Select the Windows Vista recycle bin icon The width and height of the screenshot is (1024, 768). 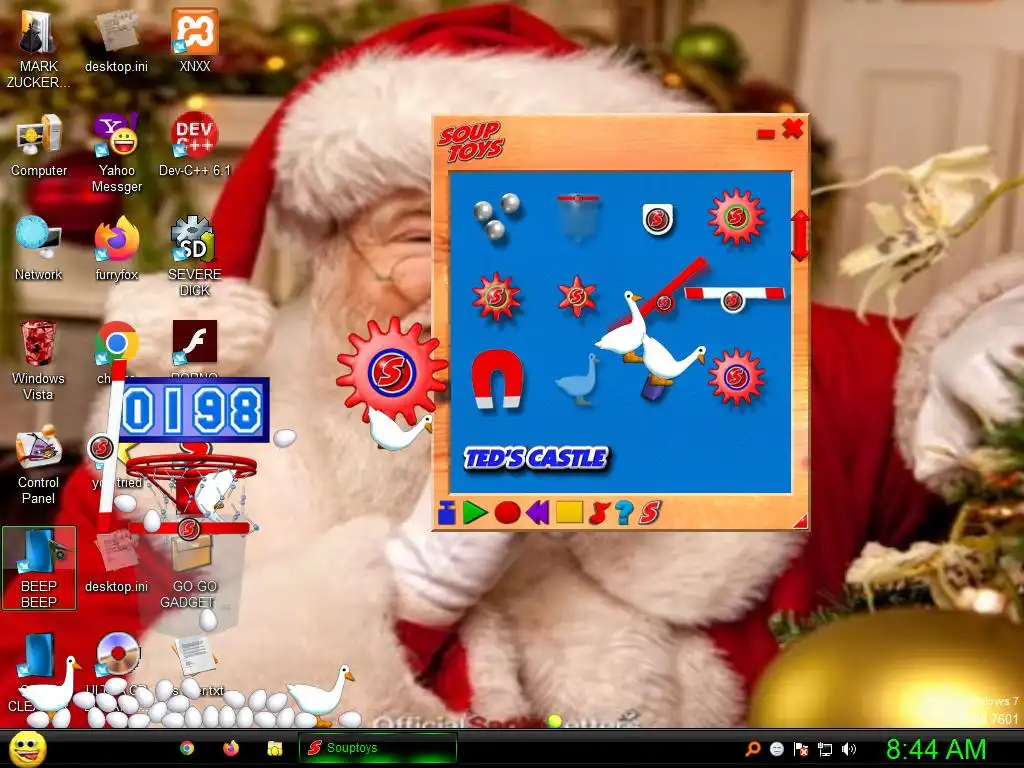tap(38, 360)
